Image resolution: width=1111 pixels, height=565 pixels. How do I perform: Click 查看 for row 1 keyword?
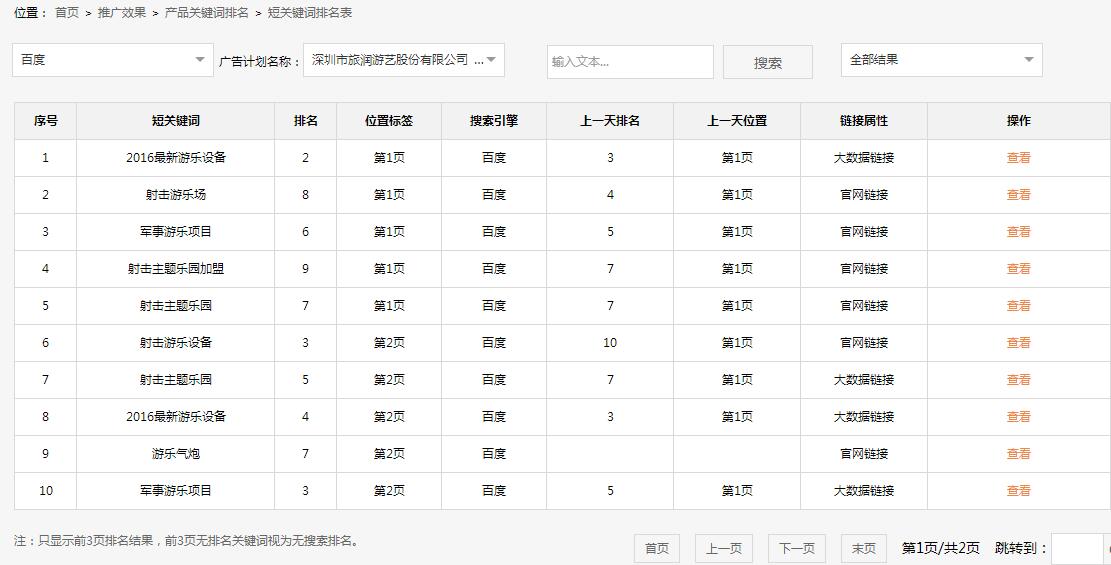pyautogui.click(x=1018, y=158)
